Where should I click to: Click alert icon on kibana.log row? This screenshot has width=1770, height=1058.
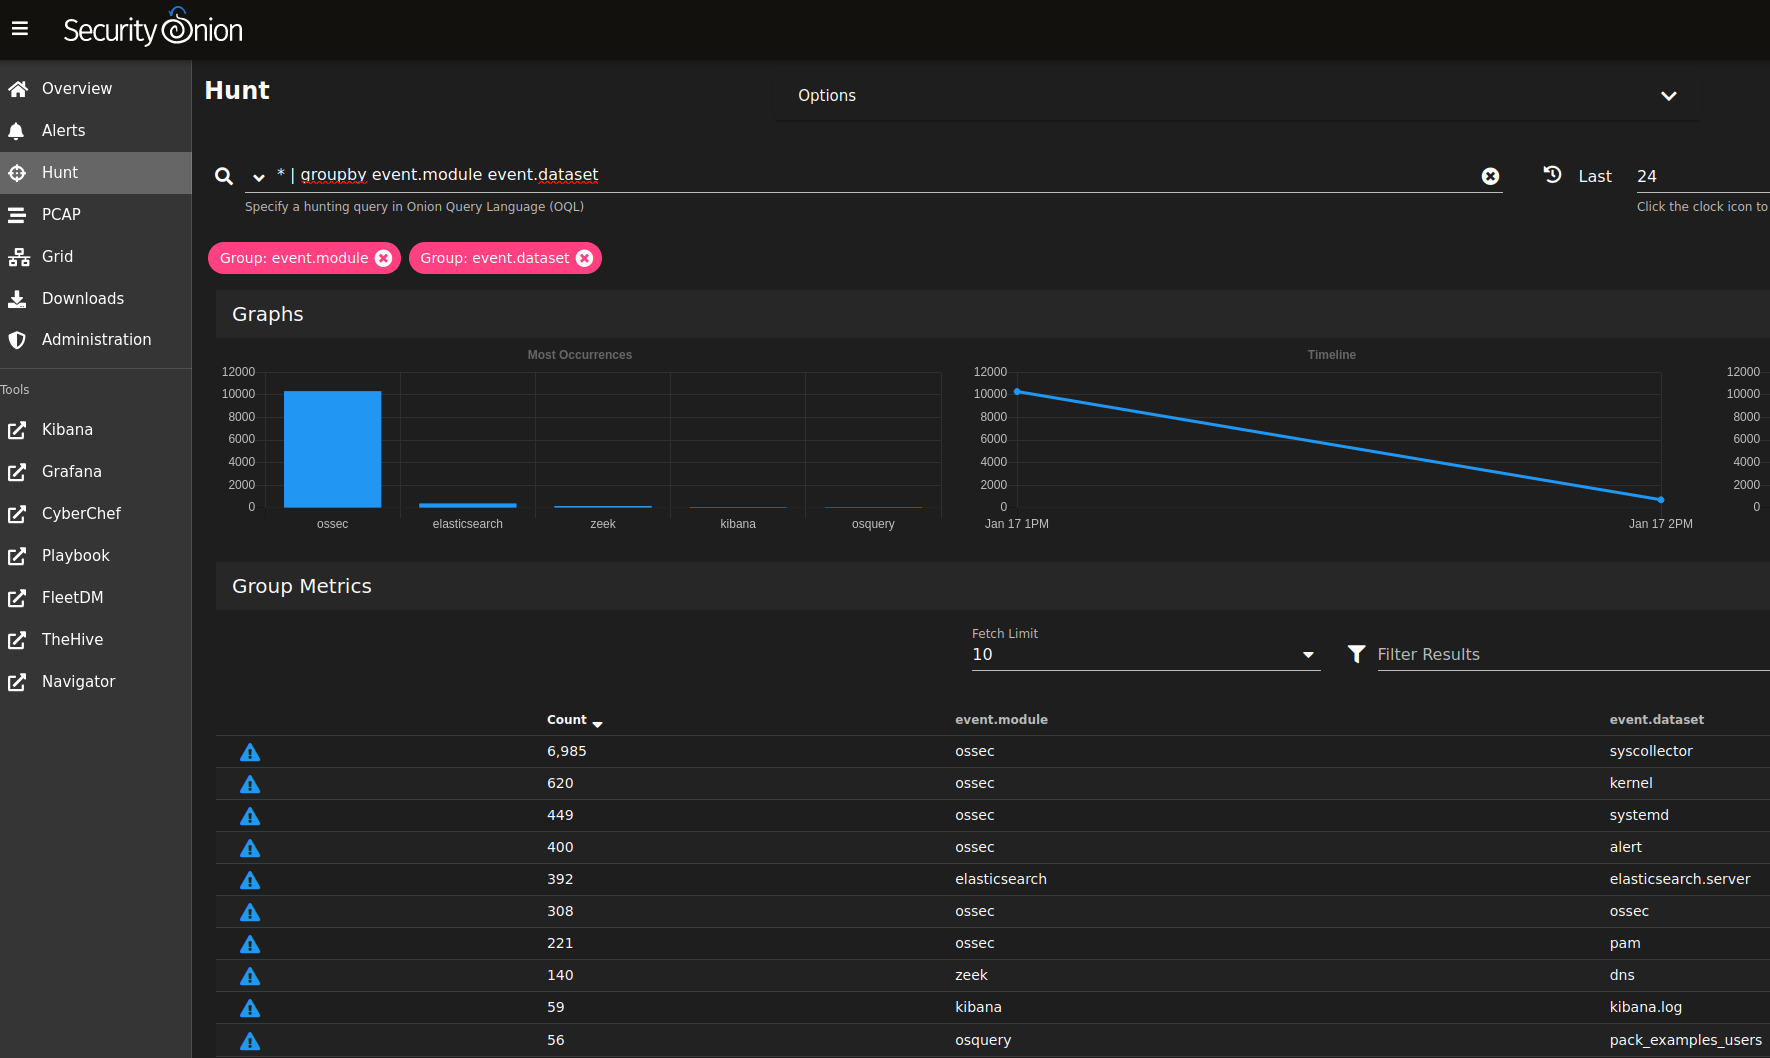(x=250, y=1008)
